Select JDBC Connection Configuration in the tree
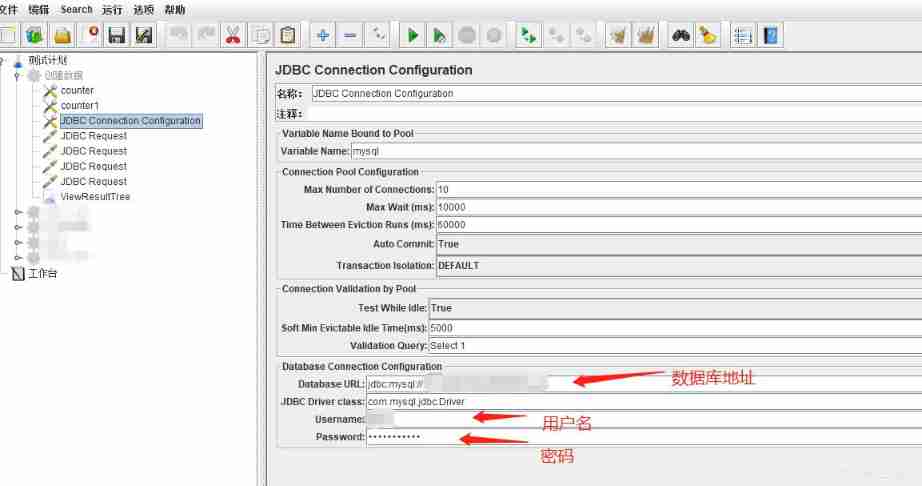The image size is (922, 486). coord(131,120)
